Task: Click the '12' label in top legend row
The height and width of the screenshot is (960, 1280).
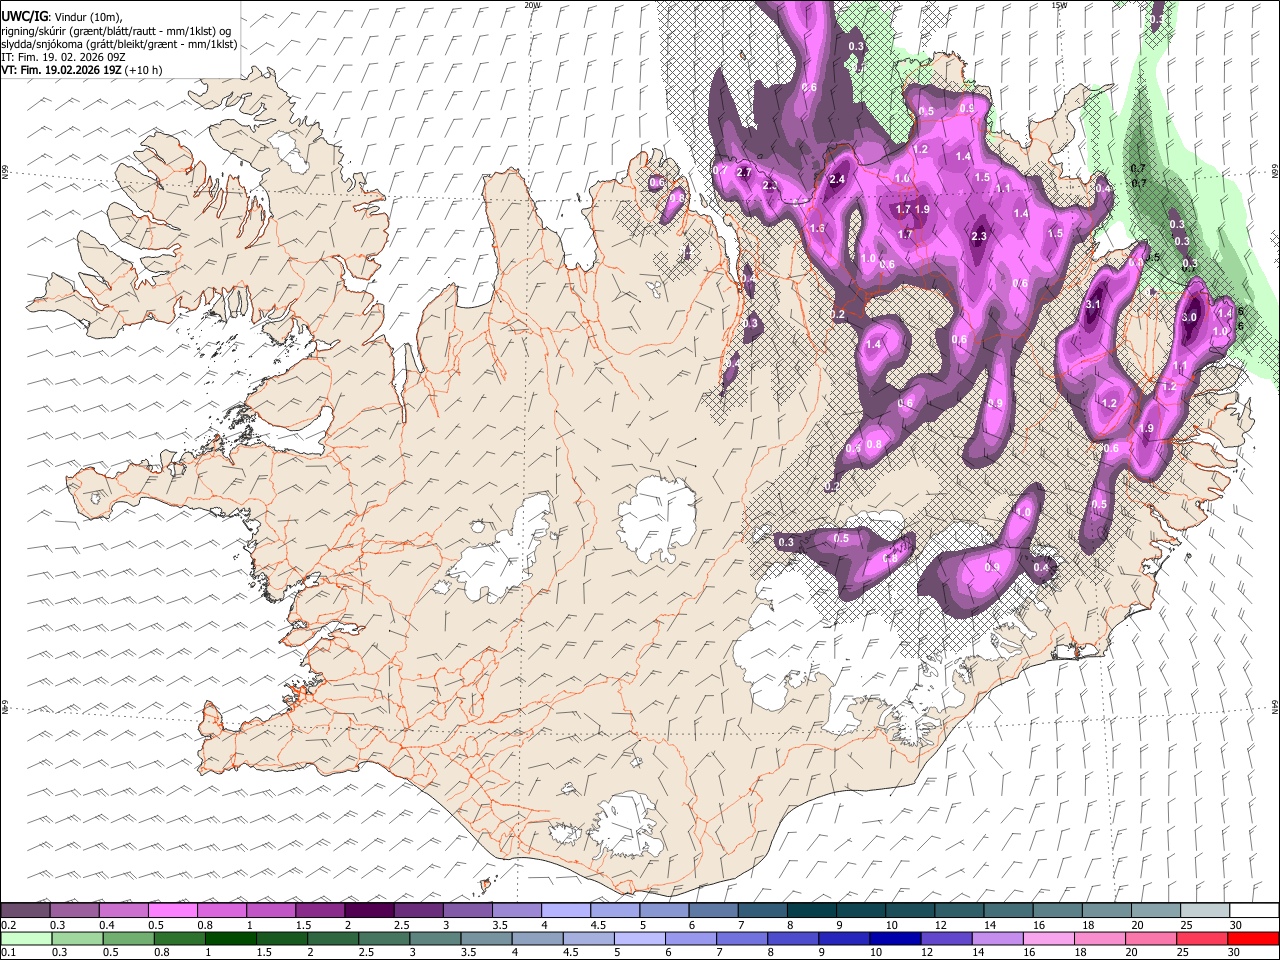Action: pyautogui.click(x=941, y=925)
